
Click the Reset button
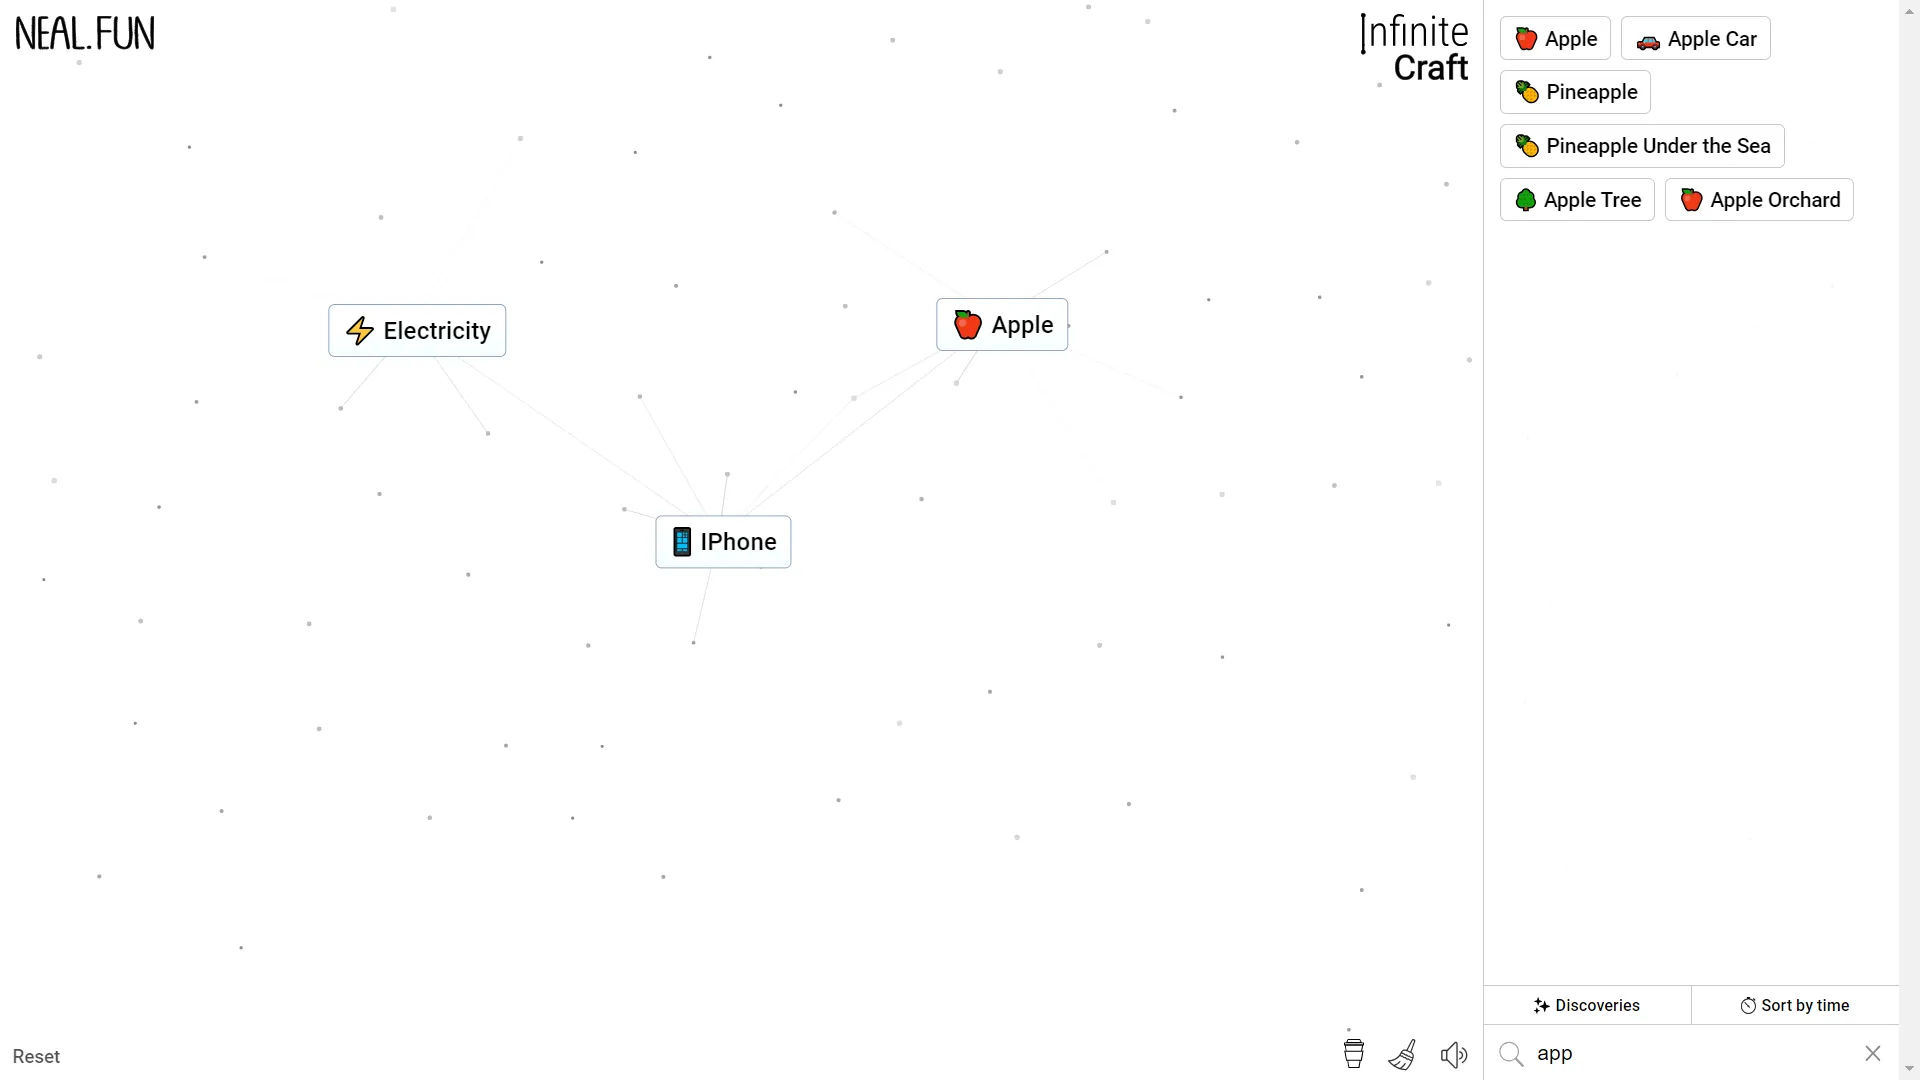(36, 1056)
